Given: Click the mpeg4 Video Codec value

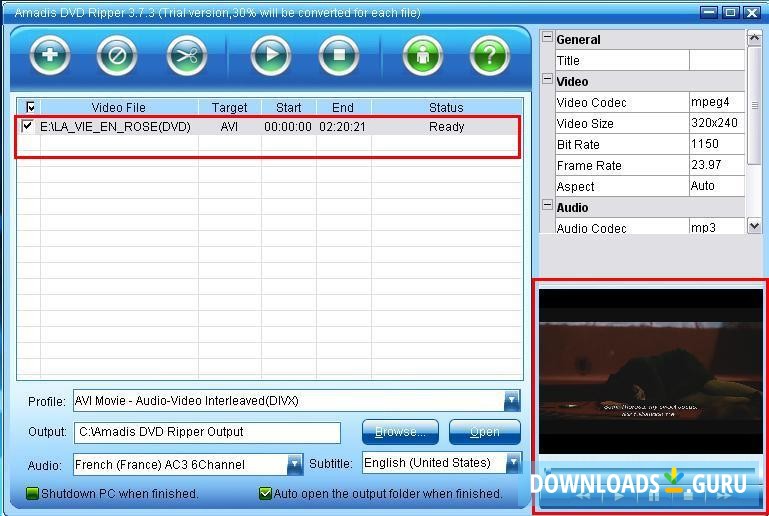Looking at the screenshot, I should point(717,102).
